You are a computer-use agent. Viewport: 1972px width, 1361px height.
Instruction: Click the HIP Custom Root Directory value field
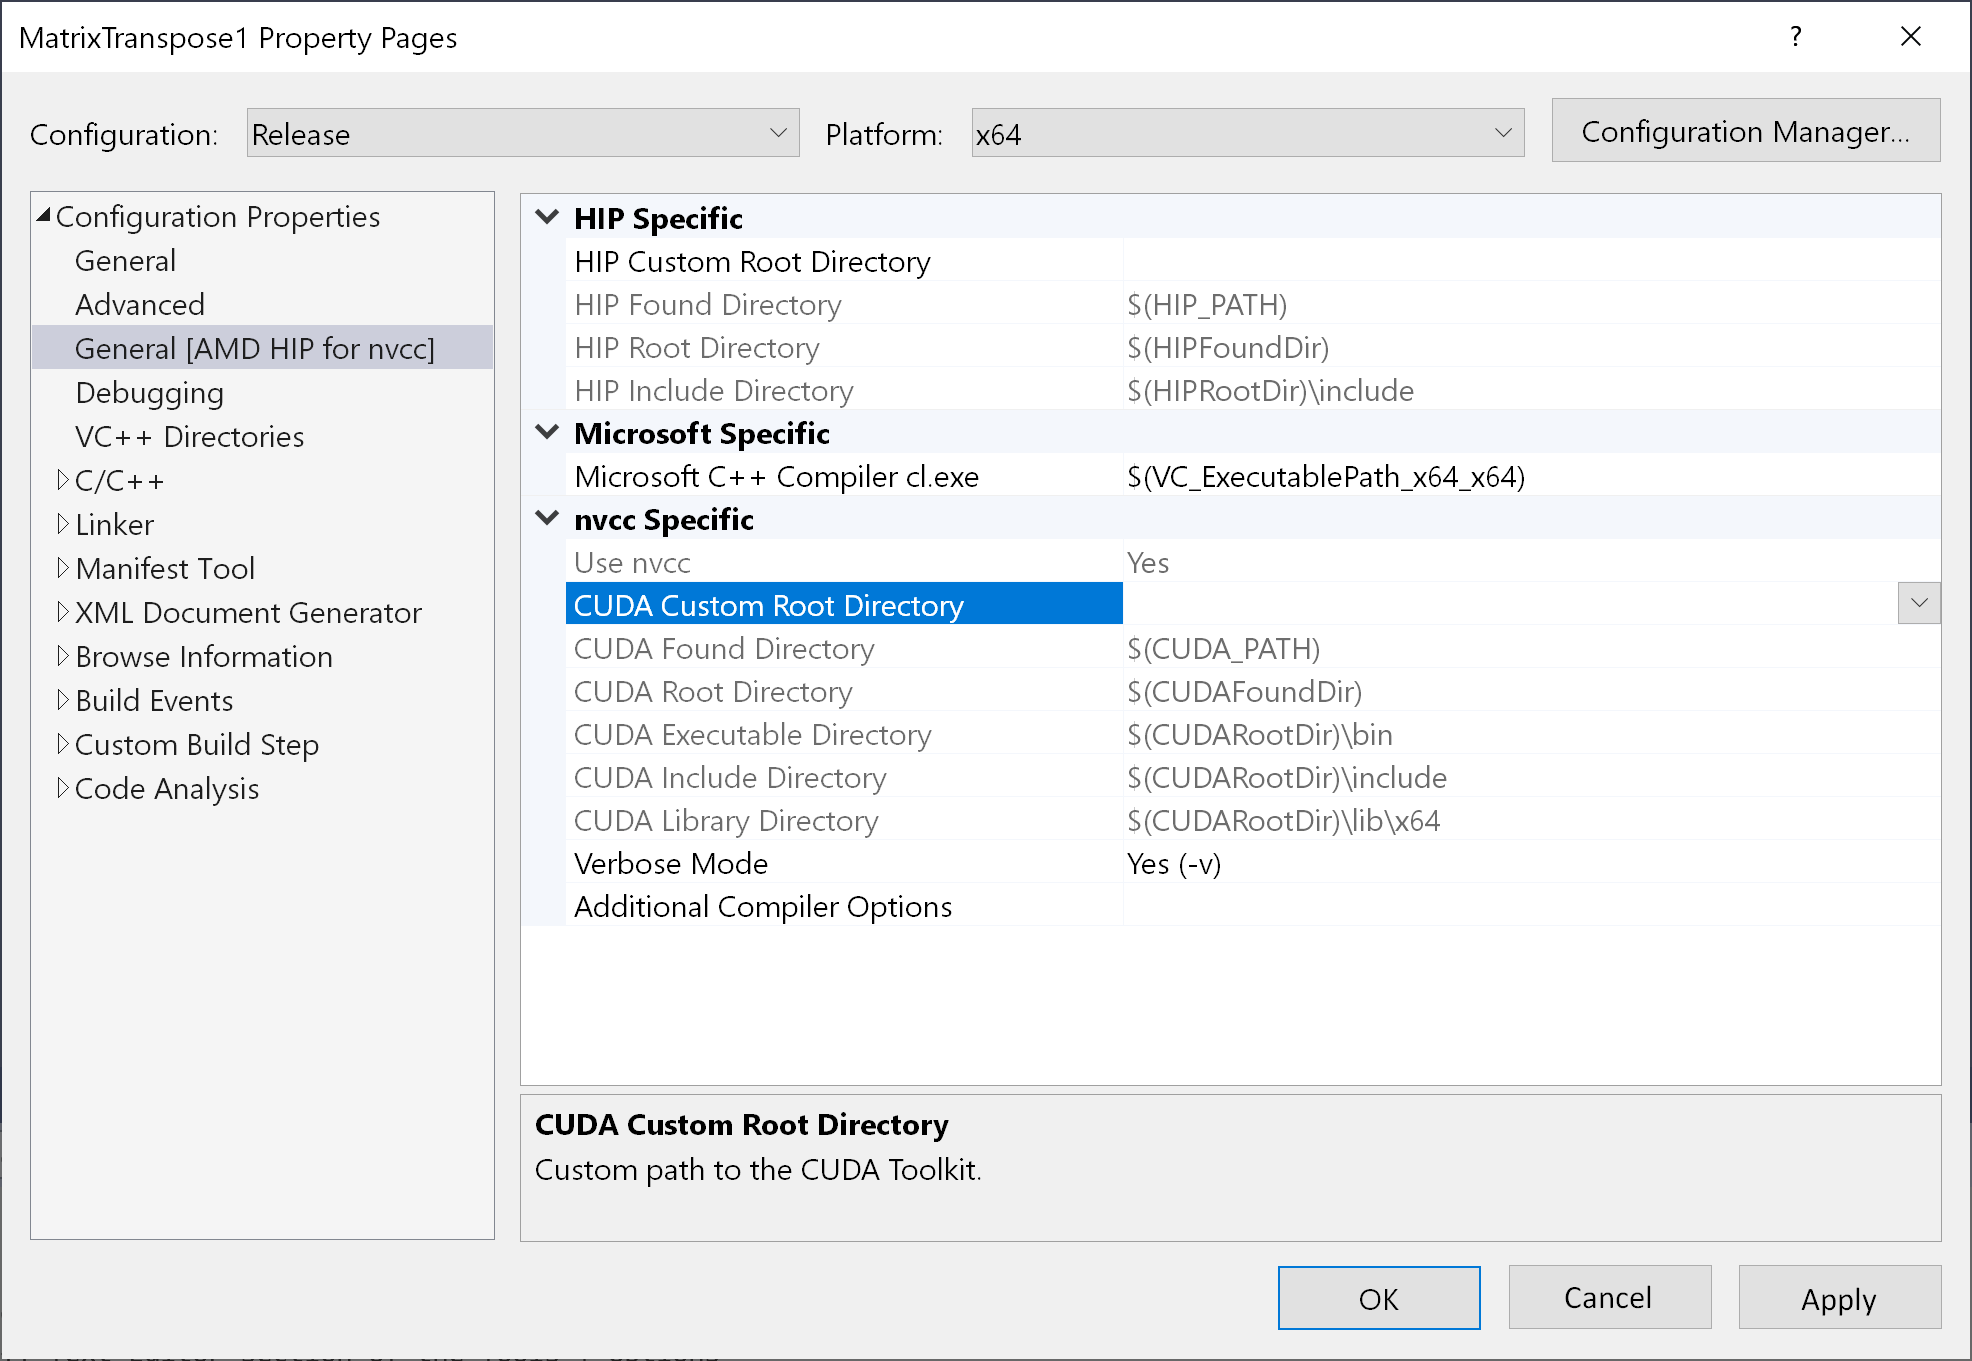pyautogui.click(x=1530, y=262)
